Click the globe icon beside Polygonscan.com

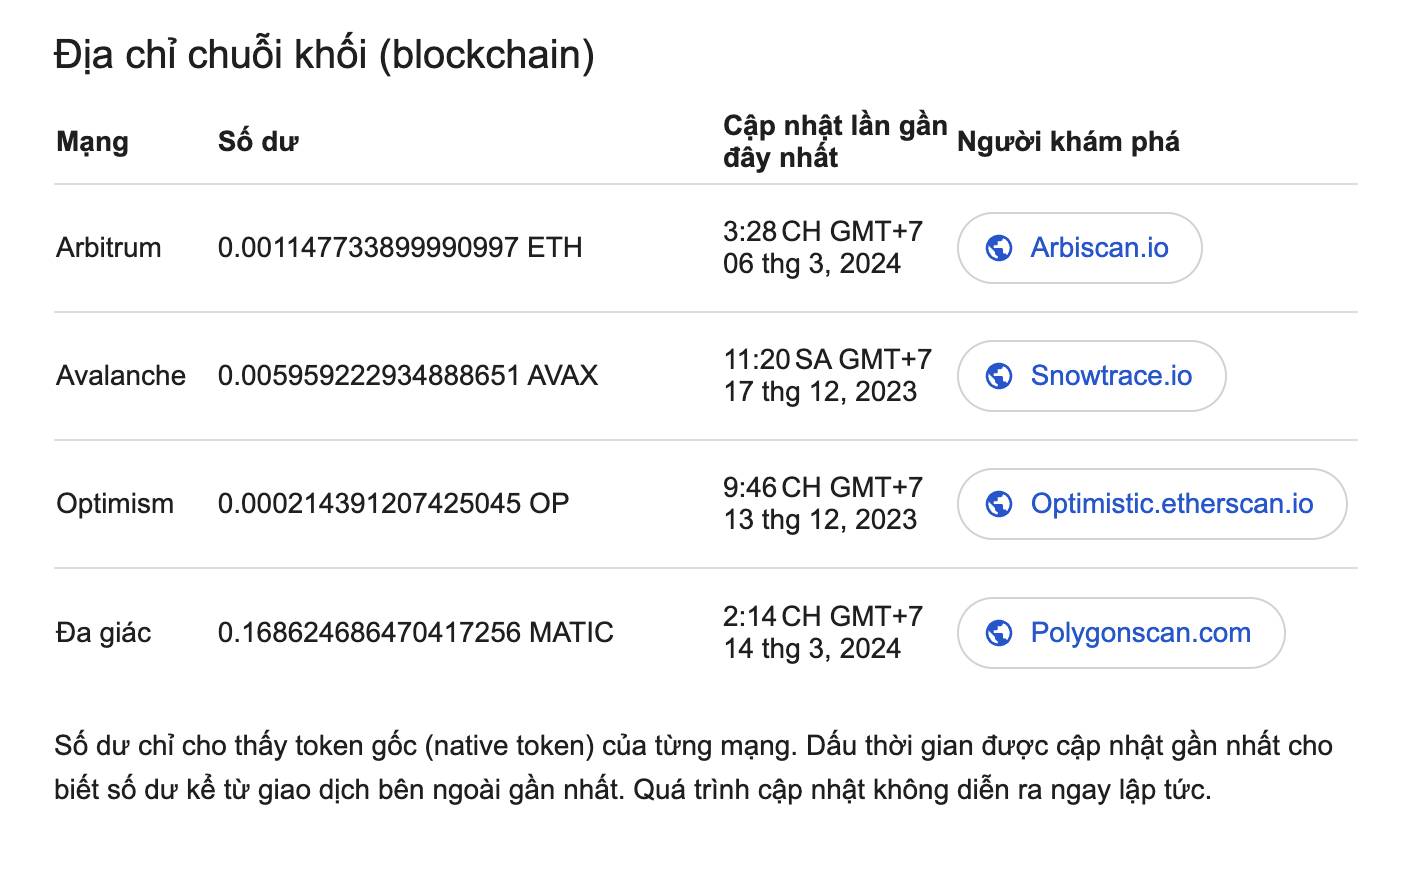(999, 633)
